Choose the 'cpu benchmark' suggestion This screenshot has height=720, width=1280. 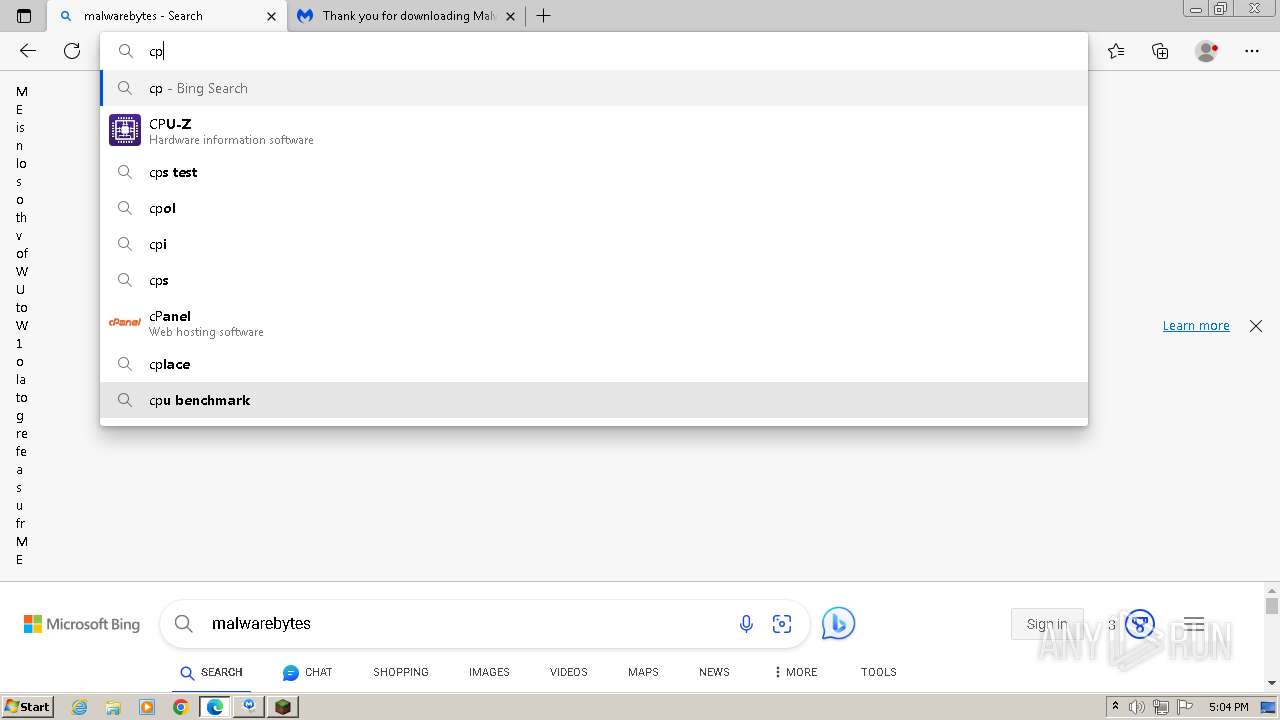(x=594, y=400)
